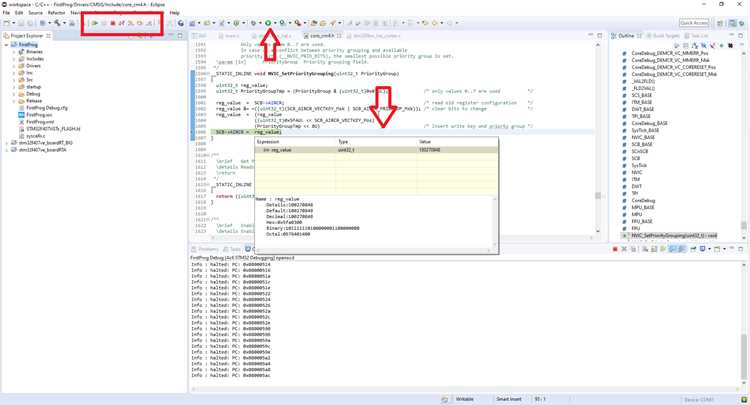750x405 pixels.
Task: Minimize the Project Explorer panel
Action: (x=171, y=35)
